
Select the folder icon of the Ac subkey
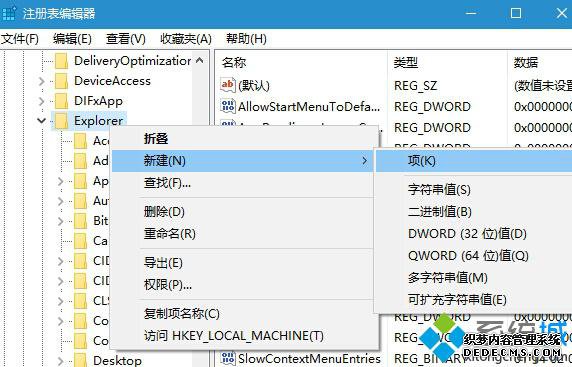tap(80, 141)
